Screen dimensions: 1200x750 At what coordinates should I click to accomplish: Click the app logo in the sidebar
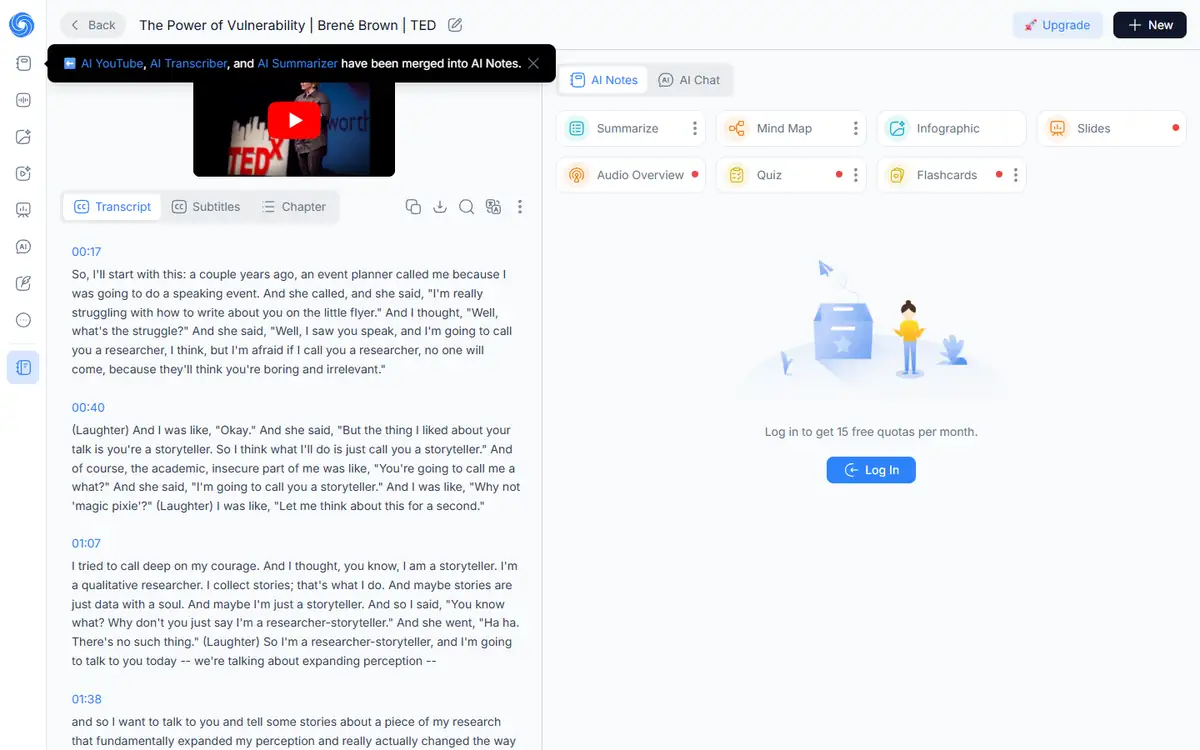click(22, 25)
